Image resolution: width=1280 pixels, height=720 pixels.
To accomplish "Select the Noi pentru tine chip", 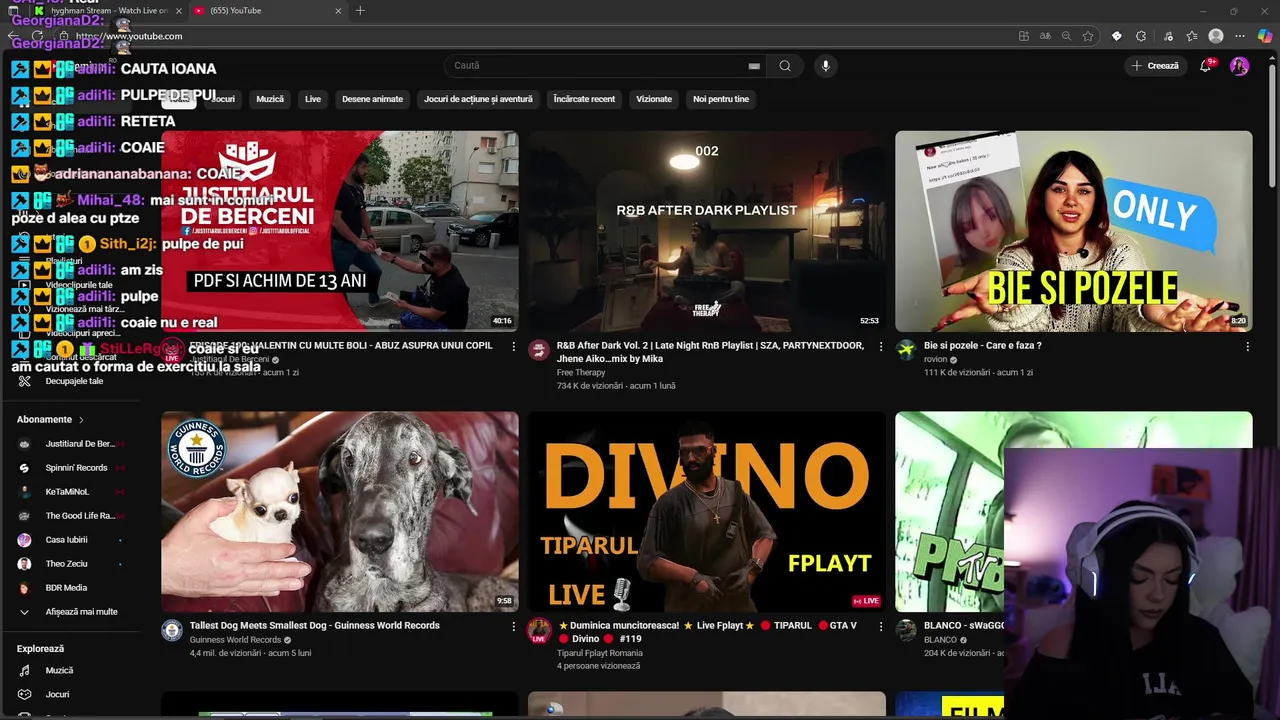I will point(721,99).
